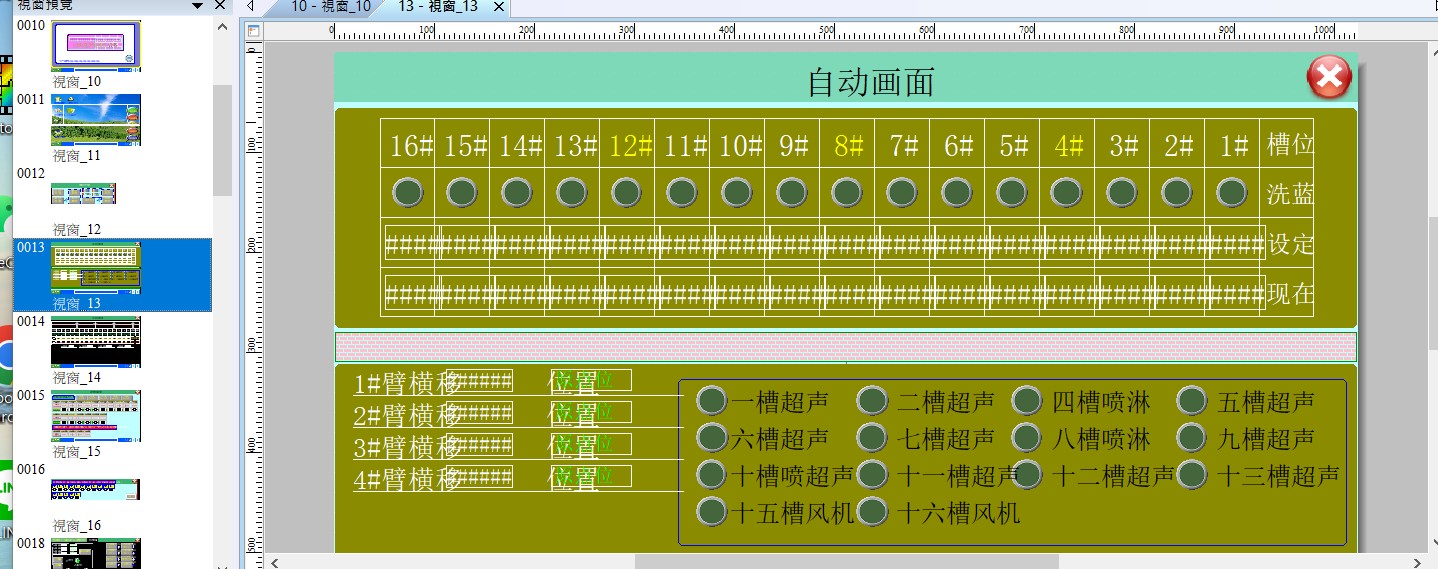
Task: Click the 洗蓝 lamp under slot 8#
Action: click(x=847, y=192)
